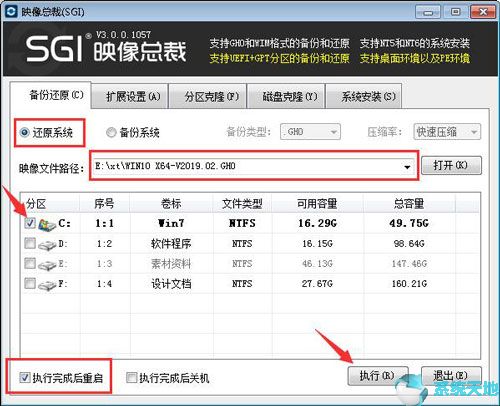This screenshot has height=406, width=500.
Task: Open the 备份类型 .GHO dropdown
Action: [310, 132]
